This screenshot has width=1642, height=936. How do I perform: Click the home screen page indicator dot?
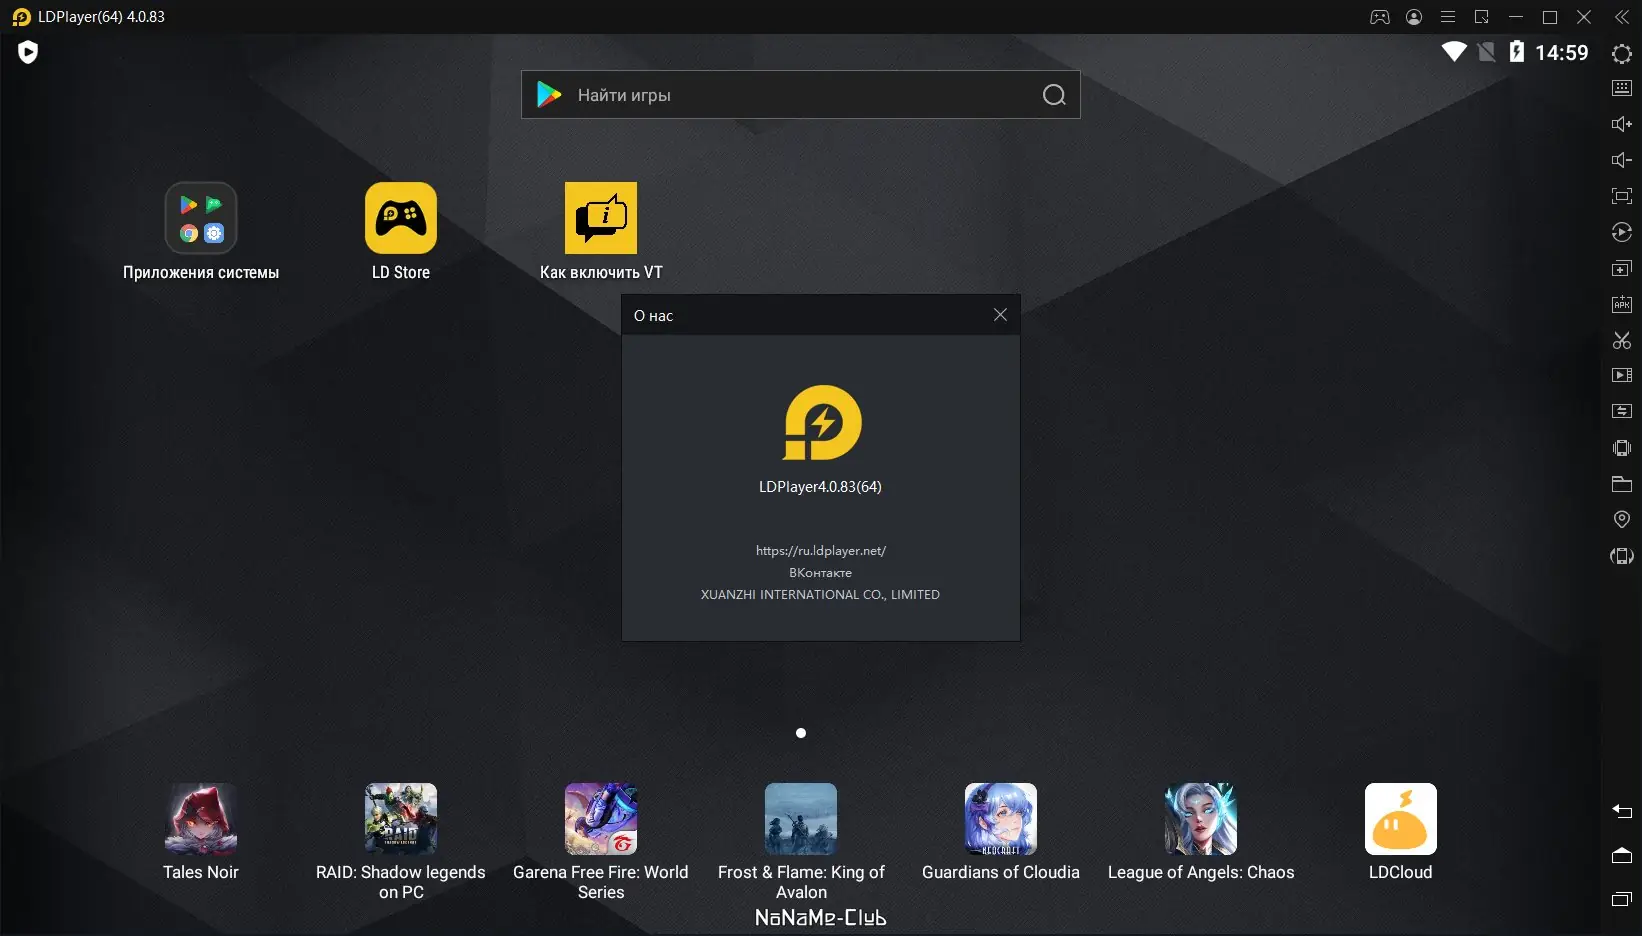[x=801, y=733]
